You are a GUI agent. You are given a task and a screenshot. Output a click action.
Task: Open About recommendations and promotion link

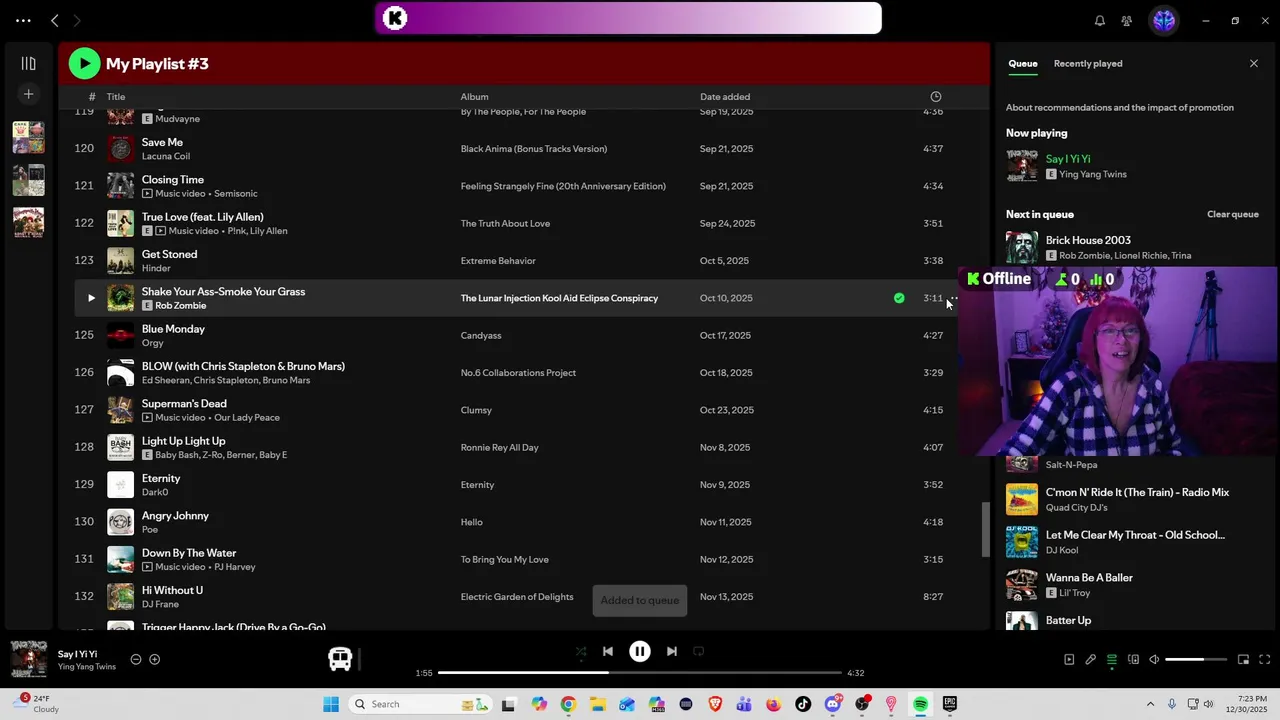pos(1120,107)
